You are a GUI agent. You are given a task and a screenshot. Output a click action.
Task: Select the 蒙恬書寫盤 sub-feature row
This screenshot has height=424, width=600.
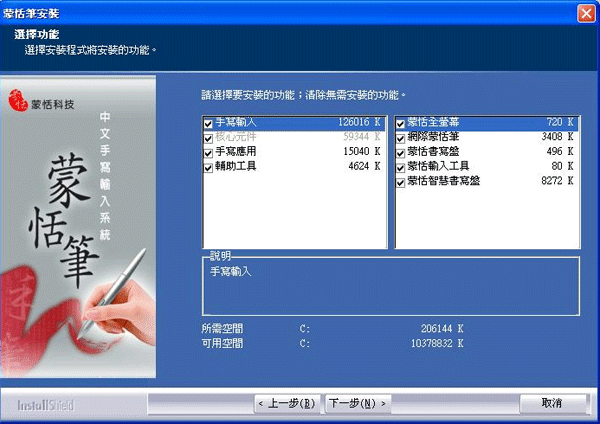pos(487,152)
